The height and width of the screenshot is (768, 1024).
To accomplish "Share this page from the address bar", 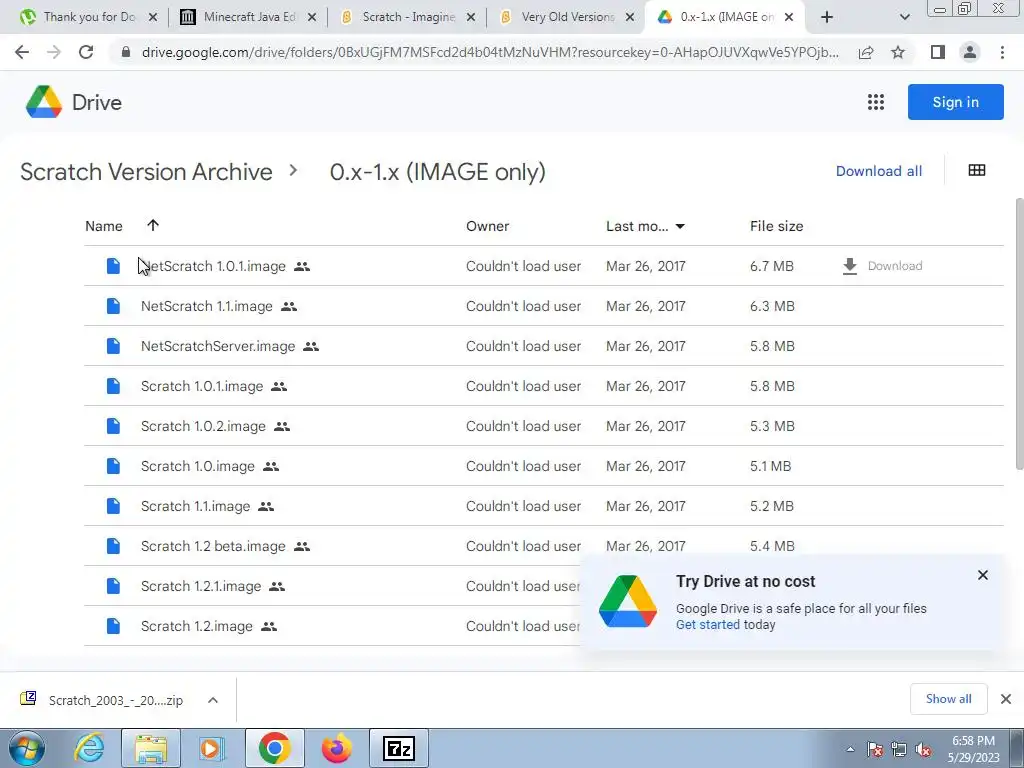I will (866, 52).
